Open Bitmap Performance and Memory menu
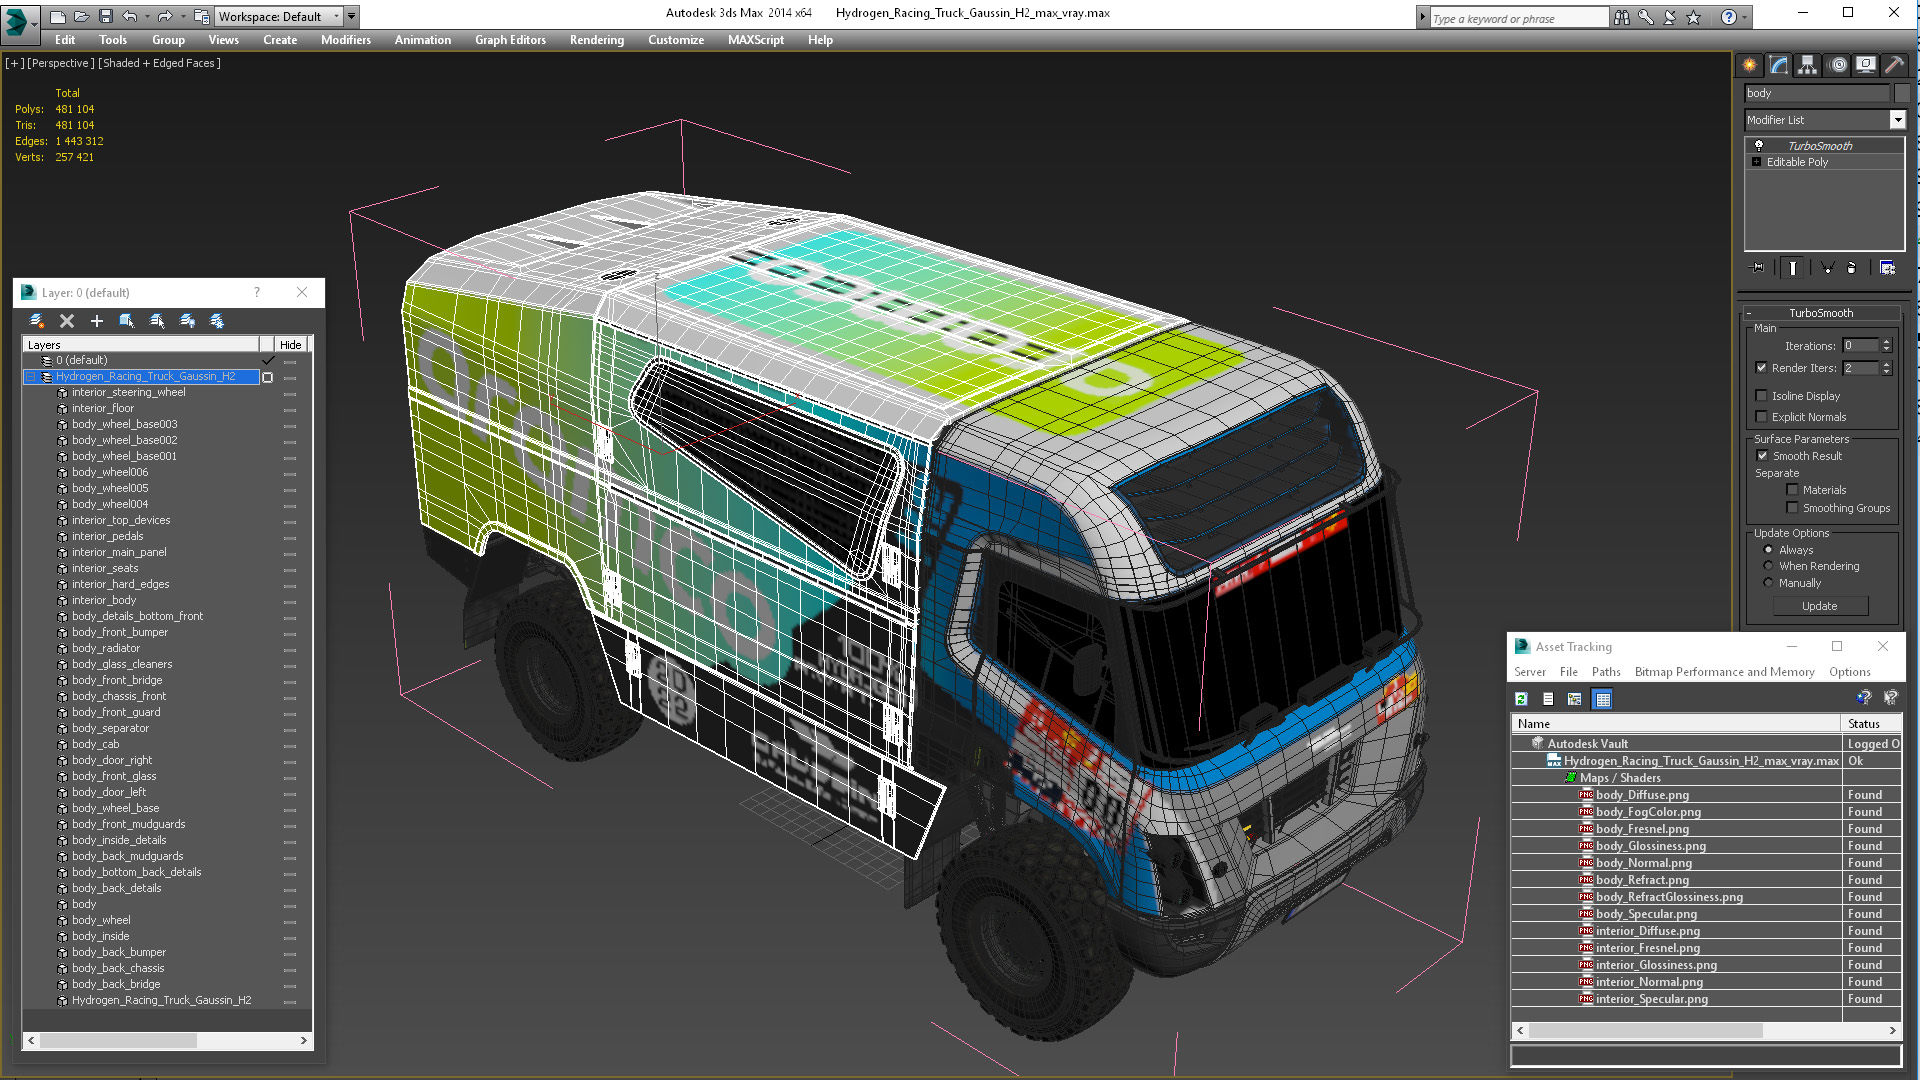The height and width of the screenshot is (1080, 1920). click(x=1724, y=672)
